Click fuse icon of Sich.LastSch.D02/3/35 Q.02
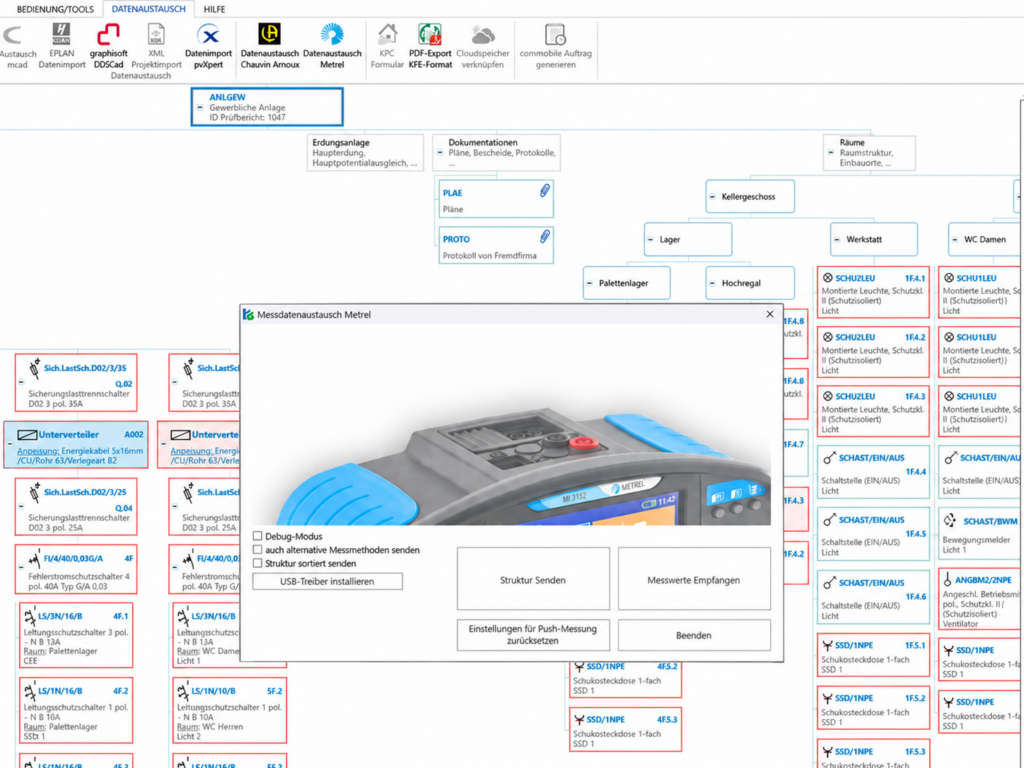Screen dimensions: 1024x768 [x=34, y=369]
